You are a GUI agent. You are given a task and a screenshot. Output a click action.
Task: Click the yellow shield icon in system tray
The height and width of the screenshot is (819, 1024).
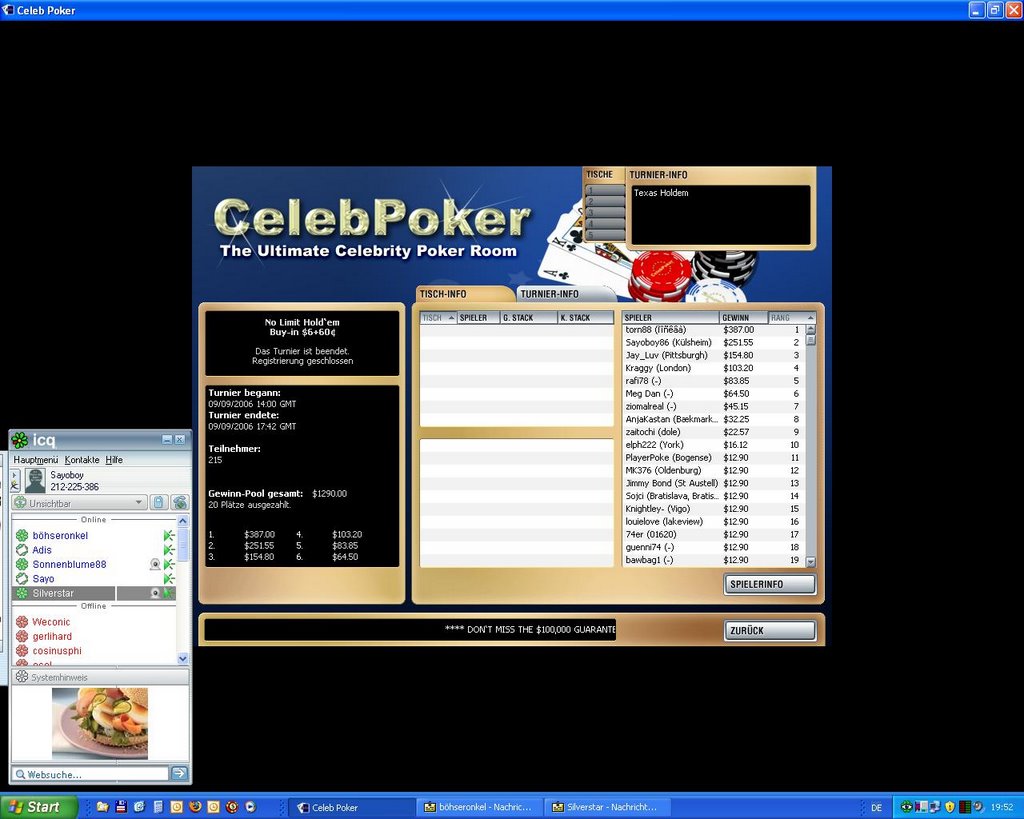click(x=950, y=807)
